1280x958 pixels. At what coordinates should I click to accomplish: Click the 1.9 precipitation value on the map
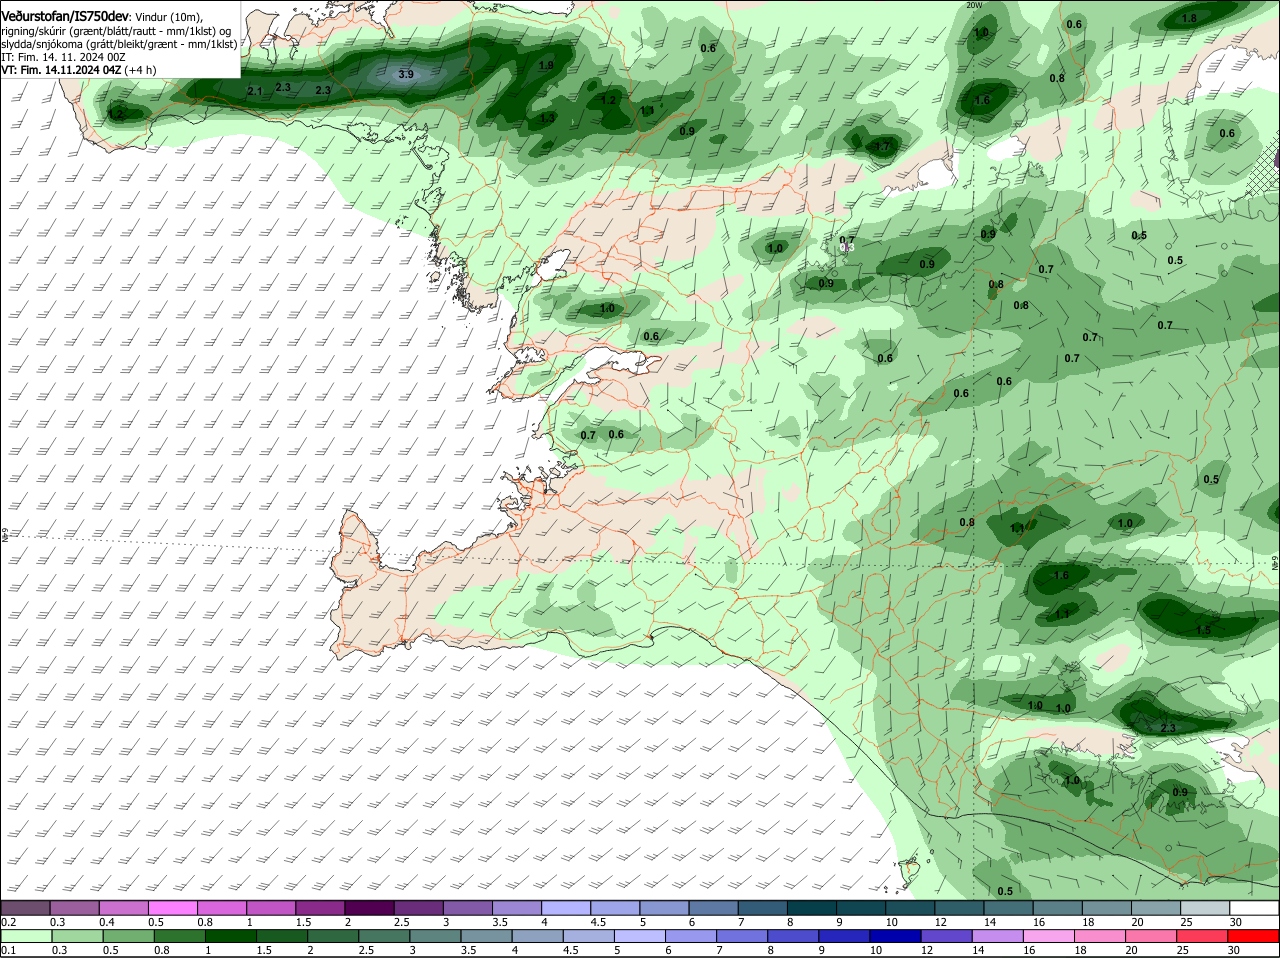546,66
